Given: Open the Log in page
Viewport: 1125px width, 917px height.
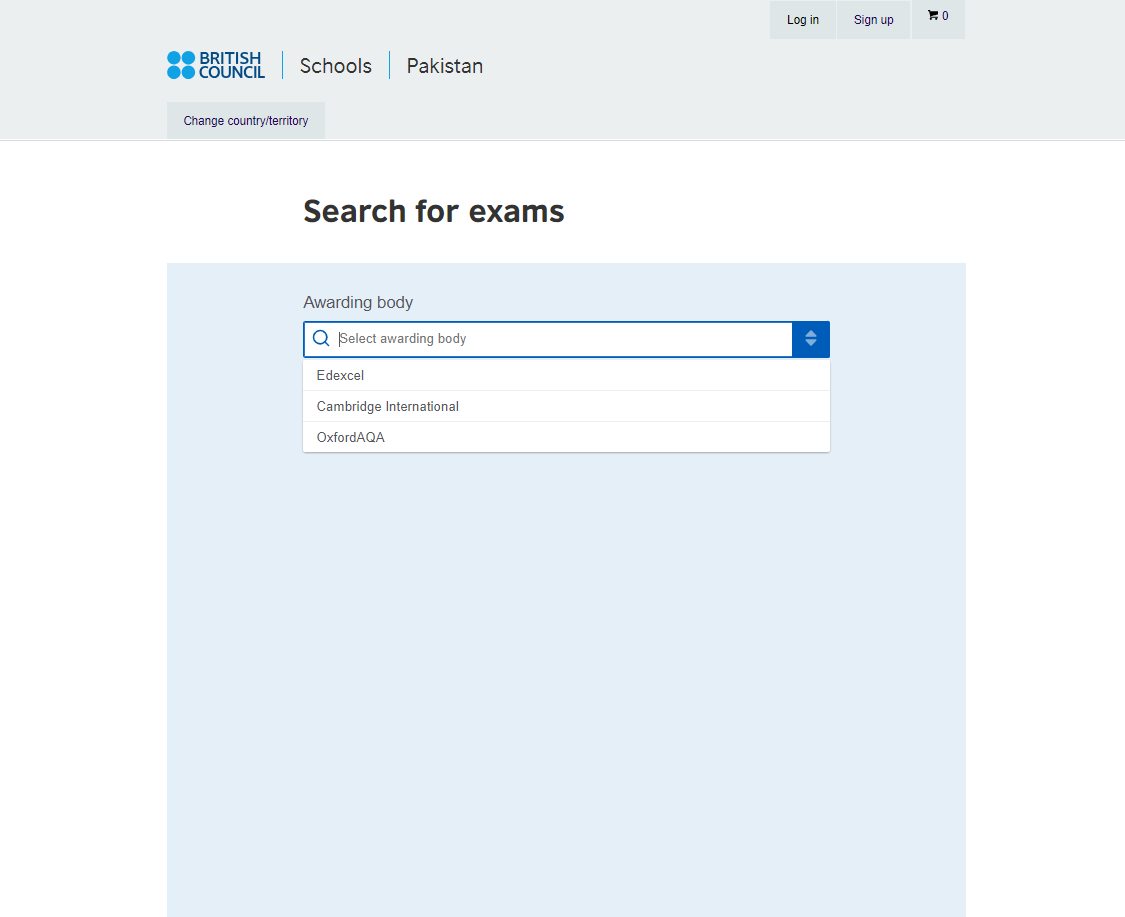Looking at the screenshot, I should point(802,20).
